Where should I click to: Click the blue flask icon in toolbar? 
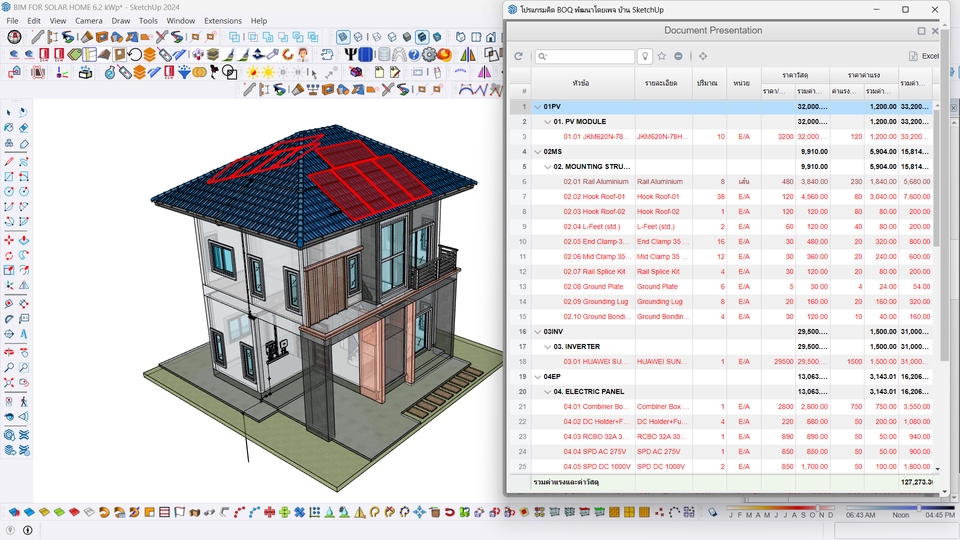[x=110, y=73]
